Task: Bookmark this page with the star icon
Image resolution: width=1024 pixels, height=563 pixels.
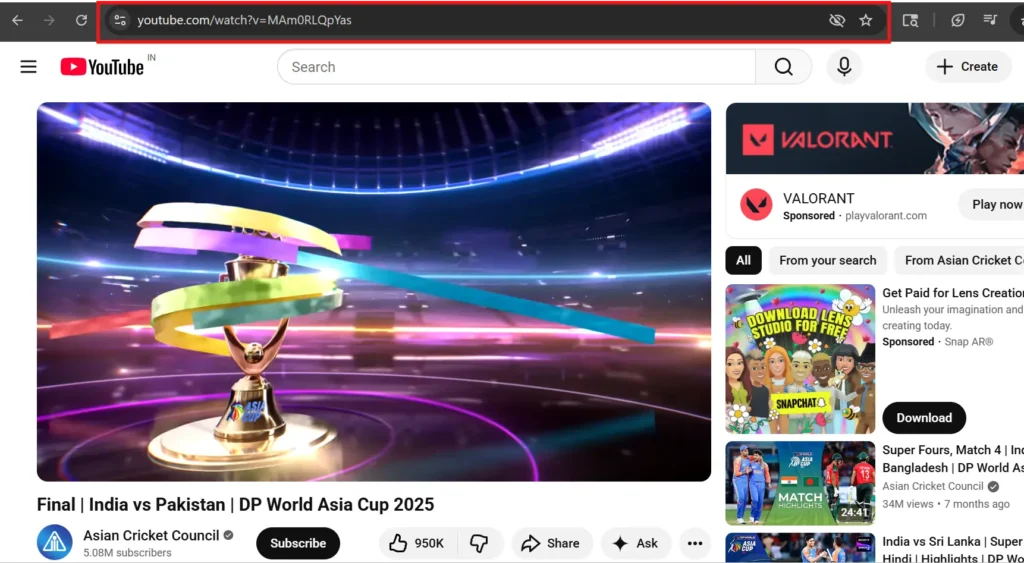Action: click(x=866, y=20)
